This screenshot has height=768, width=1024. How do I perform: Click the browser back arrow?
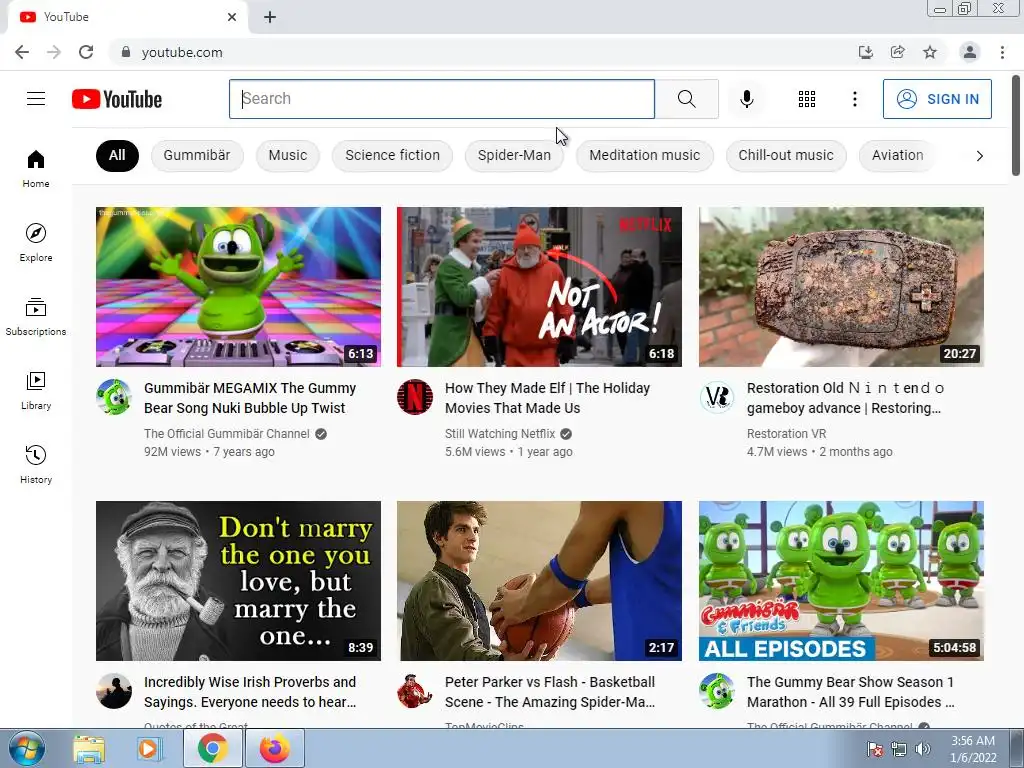(22, 52)
